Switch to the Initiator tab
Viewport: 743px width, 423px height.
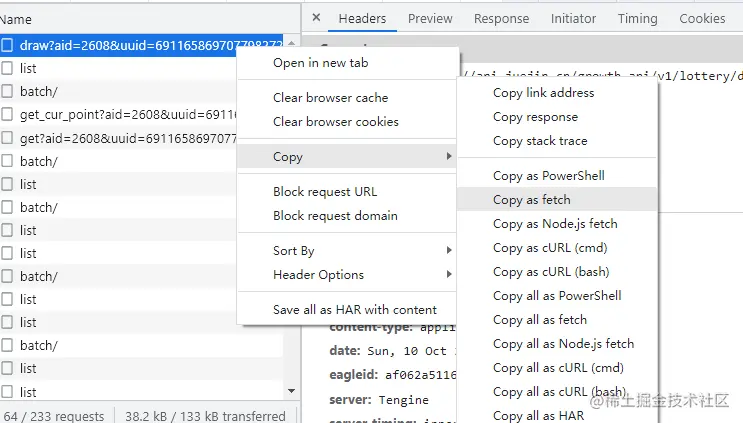[573, 18]
